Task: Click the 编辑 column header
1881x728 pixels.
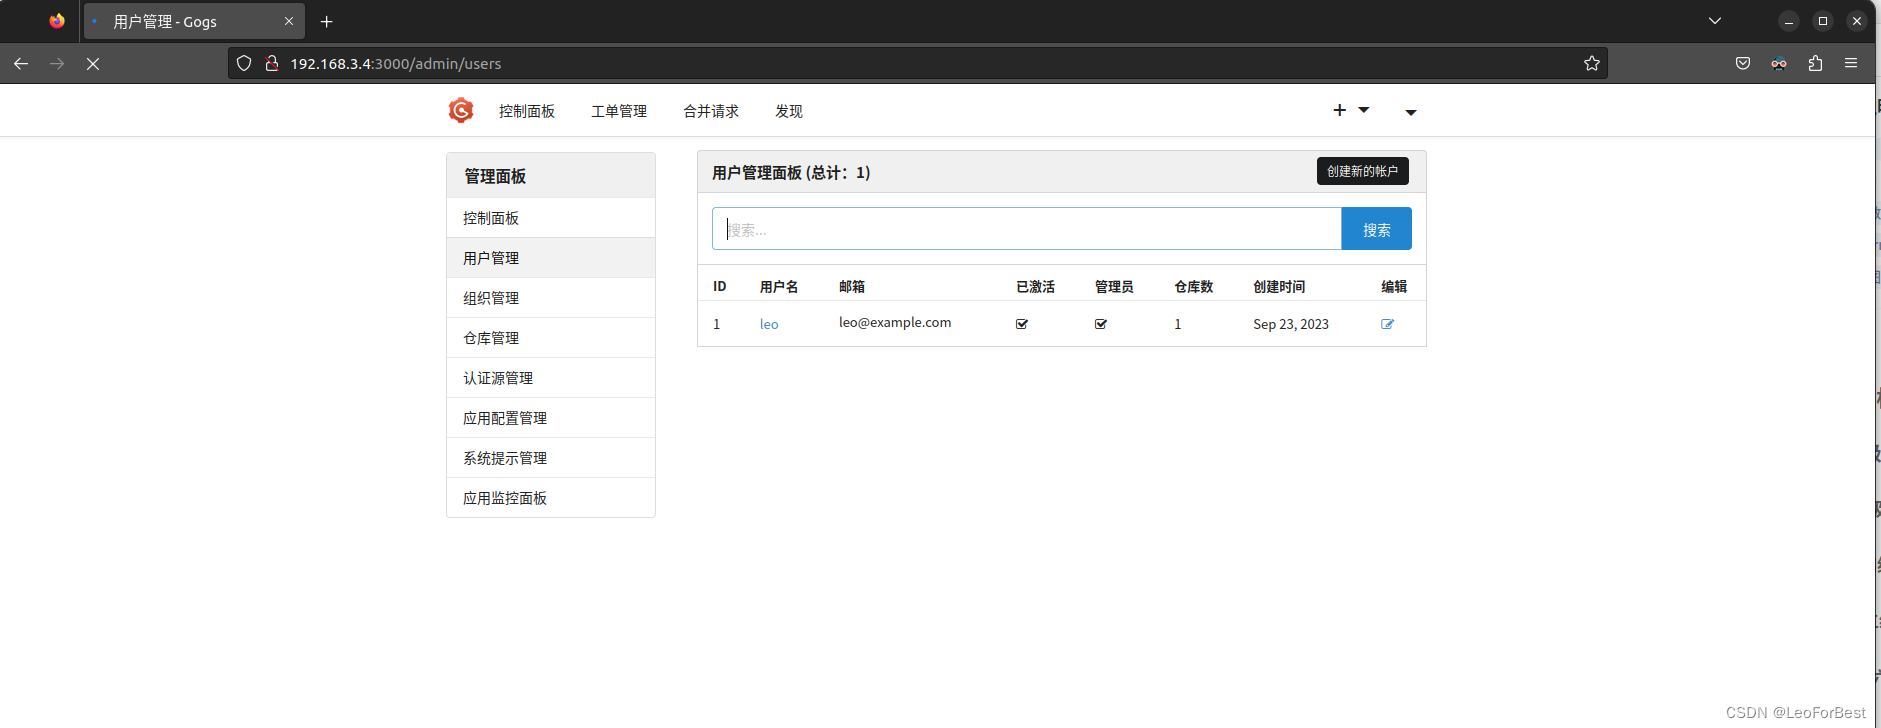Action: 1394,286
